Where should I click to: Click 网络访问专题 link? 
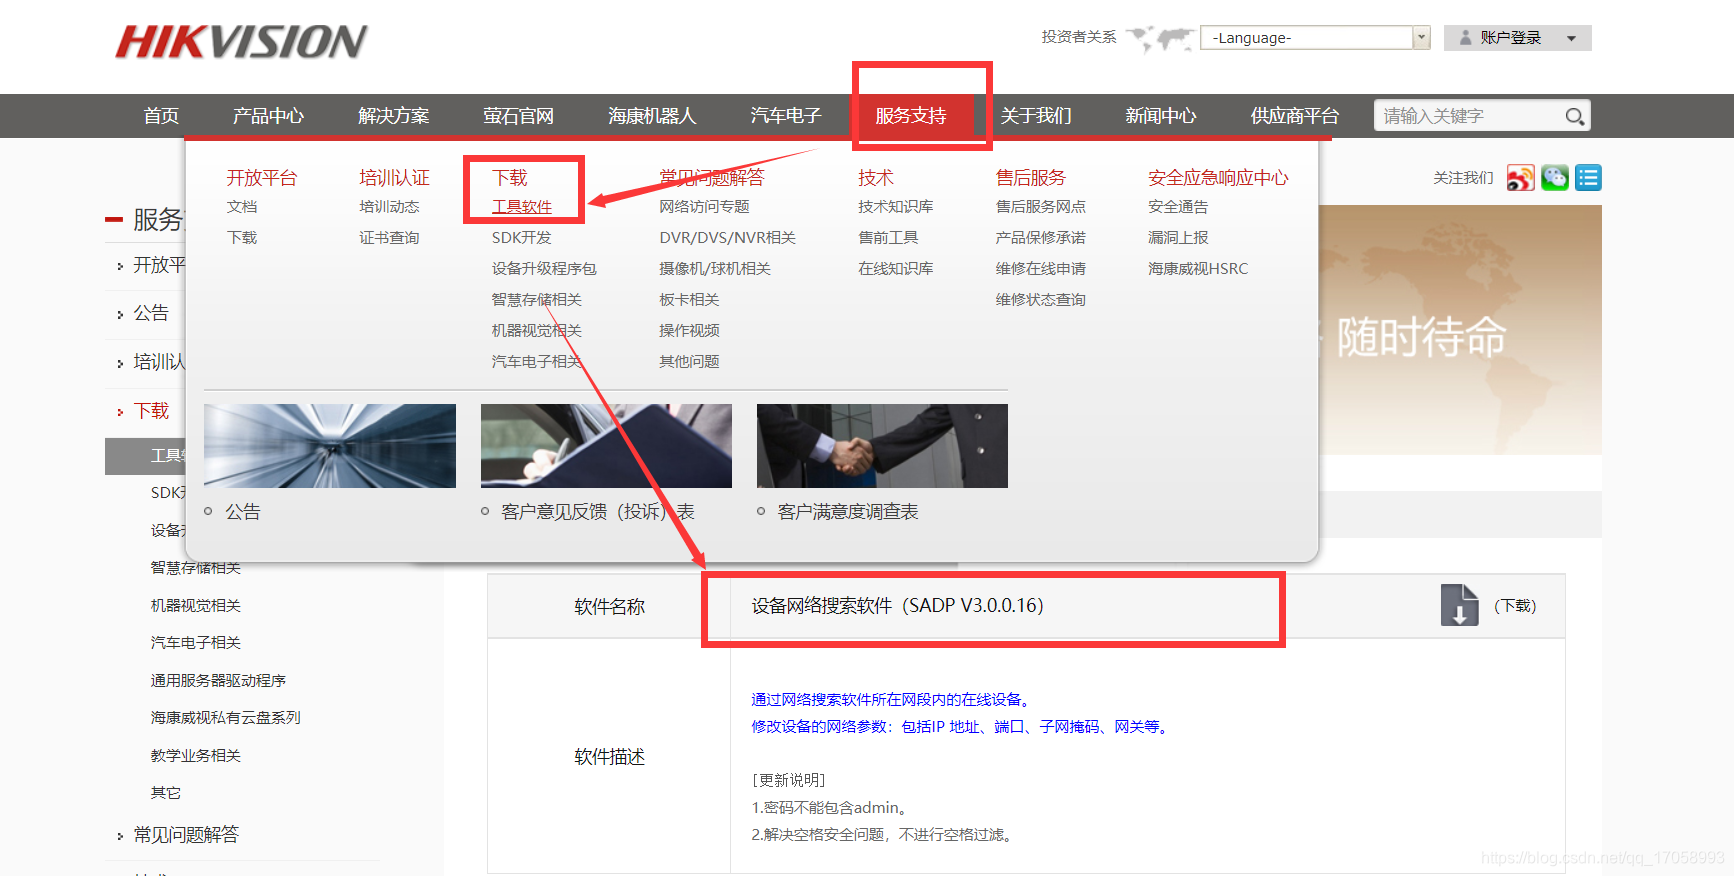coord(704,207)
